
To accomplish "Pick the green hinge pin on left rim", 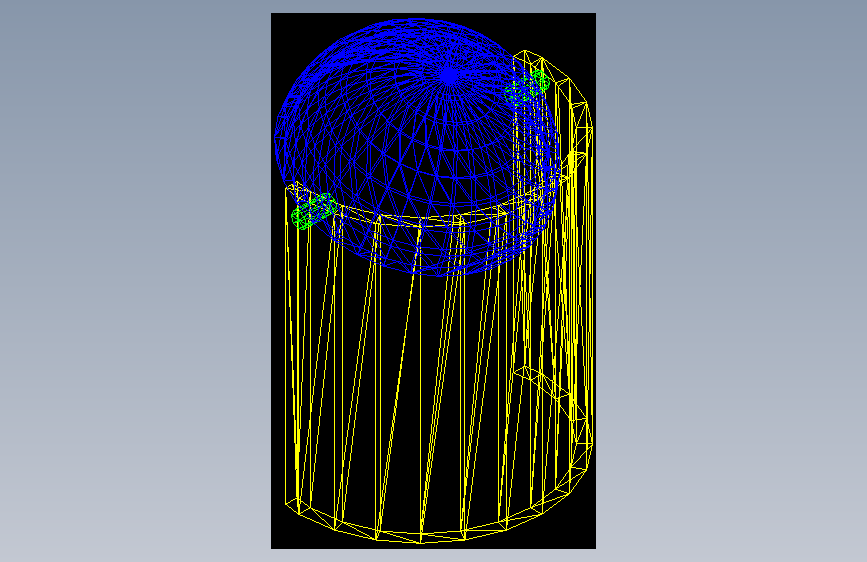I will [313, 211].
